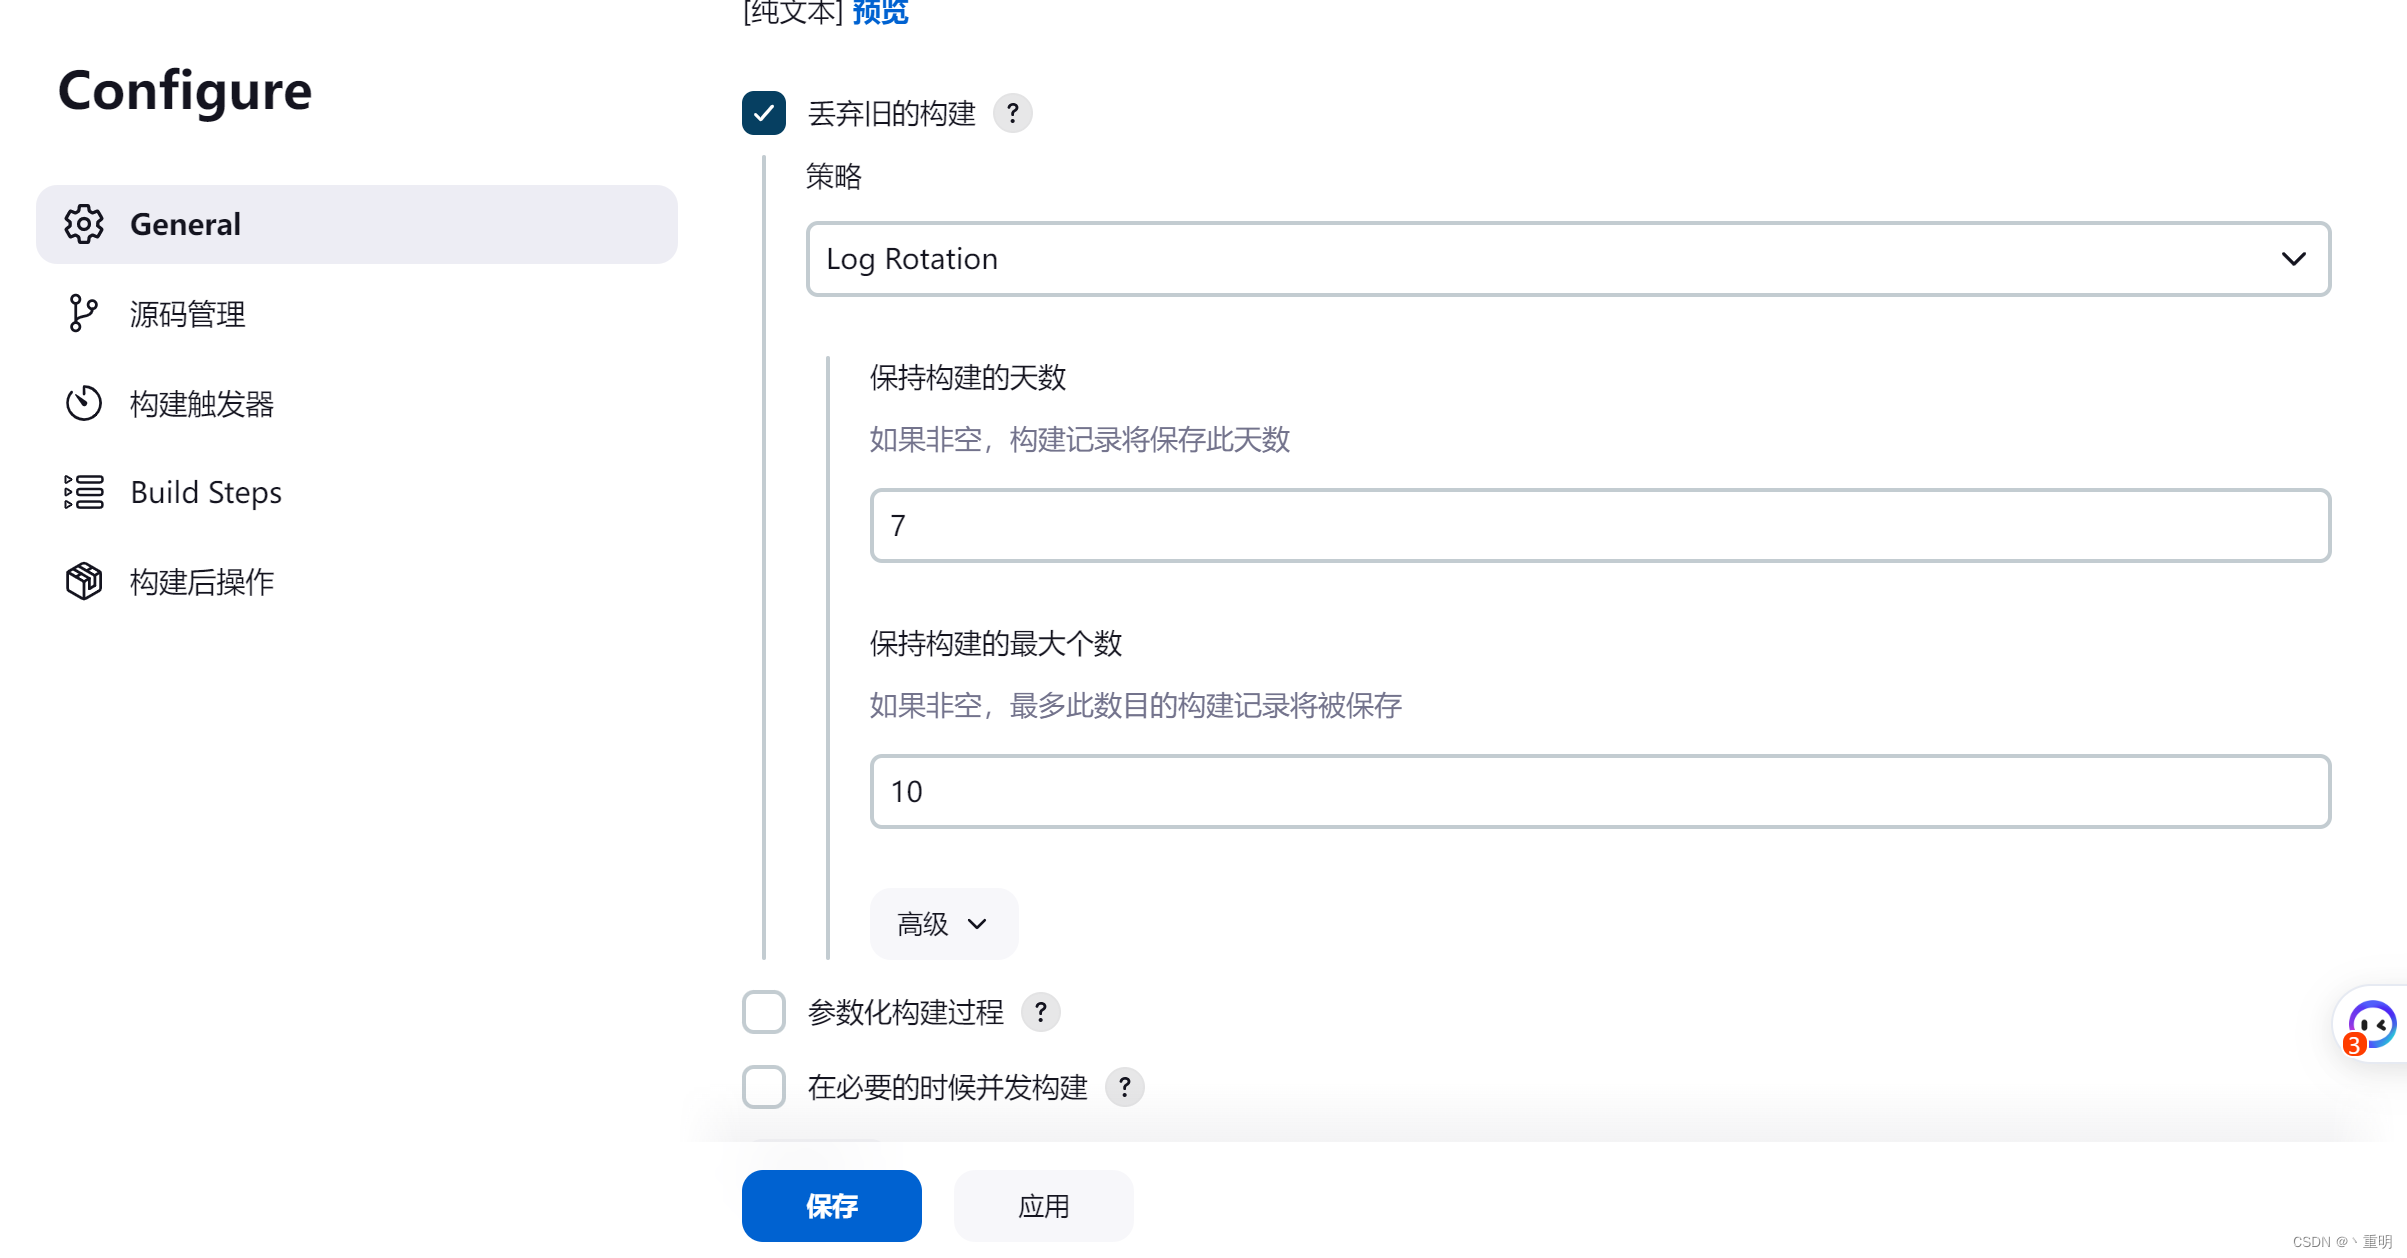Click the 源码管理 branch icon

click(84, 313)
